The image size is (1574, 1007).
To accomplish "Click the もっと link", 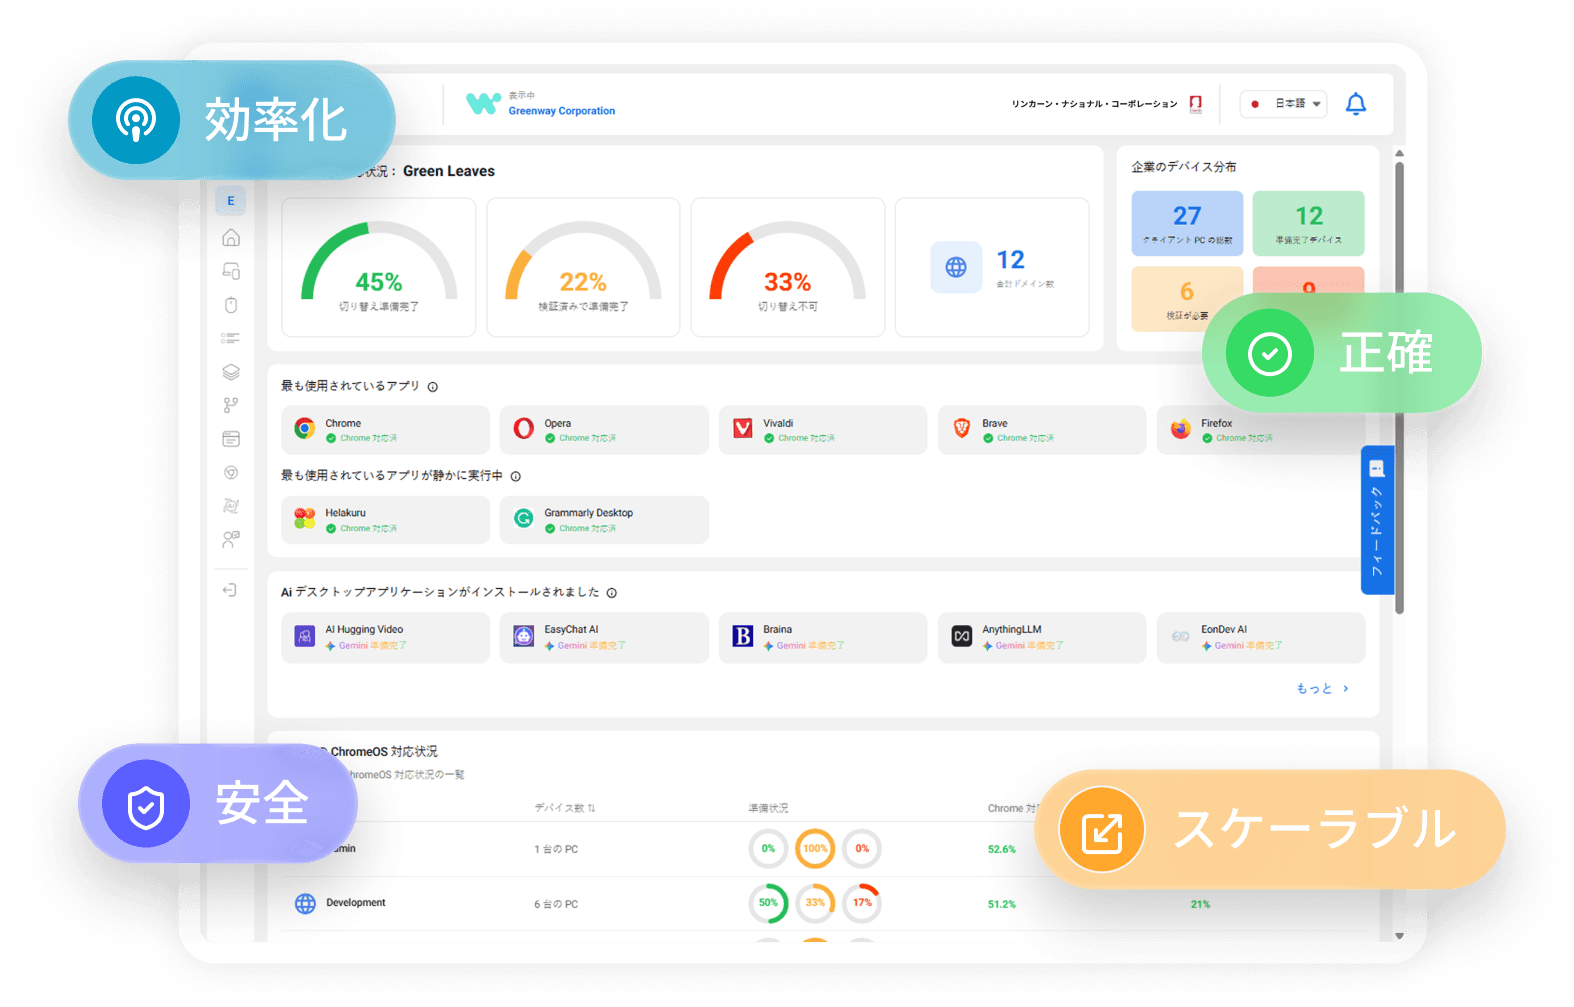I will (x=1322, y=689).
